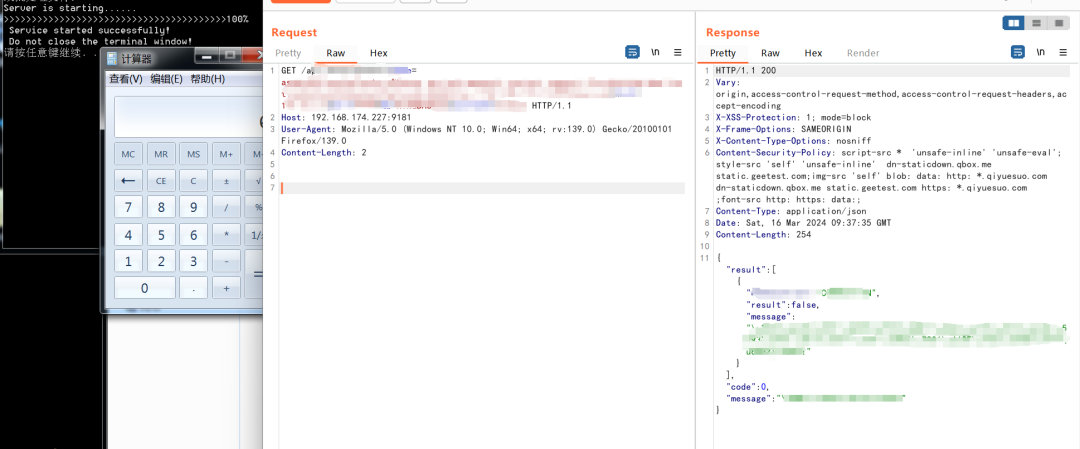Open calculator 帮助(H) menu
Image resolution: width=1080 pixels, height=449 pixels.
pyautogui.click(x=207, y=79)
